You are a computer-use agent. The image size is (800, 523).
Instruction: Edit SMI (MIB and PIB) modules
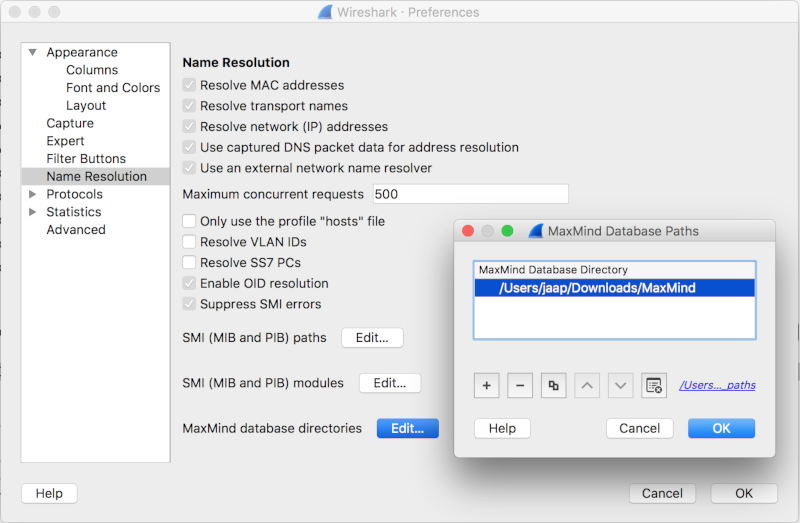(390, 383)
